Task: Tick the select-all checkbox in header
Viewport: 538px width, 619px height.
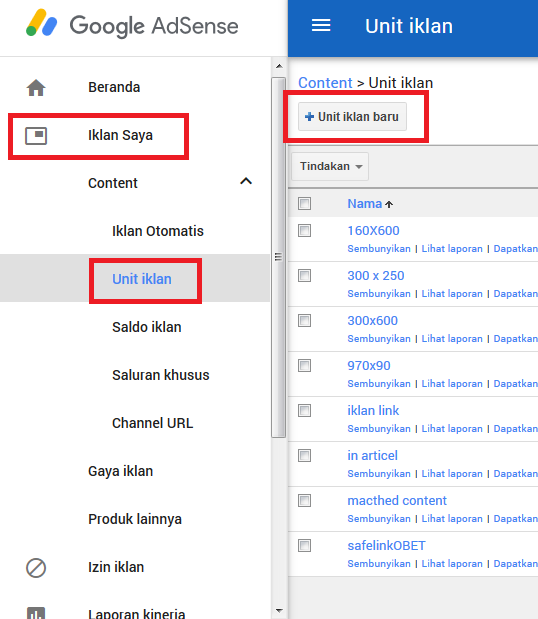Action: coord(304,203)
